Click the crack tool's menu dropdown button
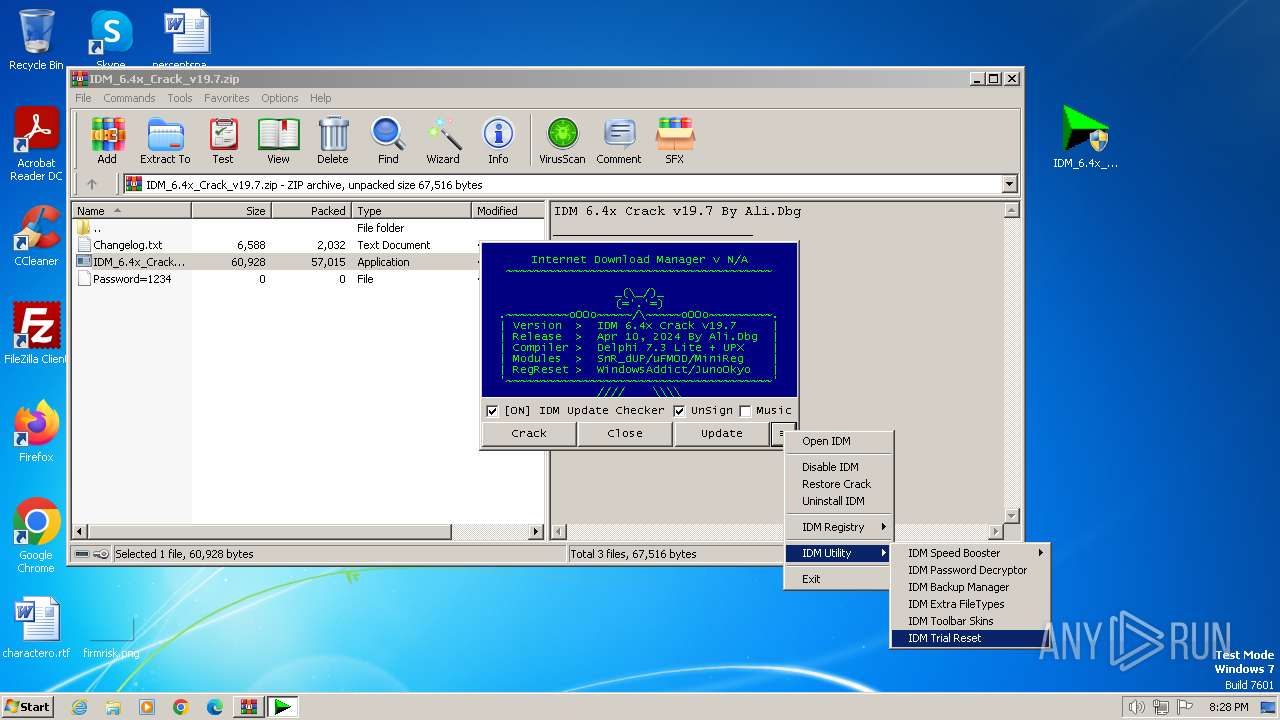This screenshot has height=720, width=1280. point(783,433)
